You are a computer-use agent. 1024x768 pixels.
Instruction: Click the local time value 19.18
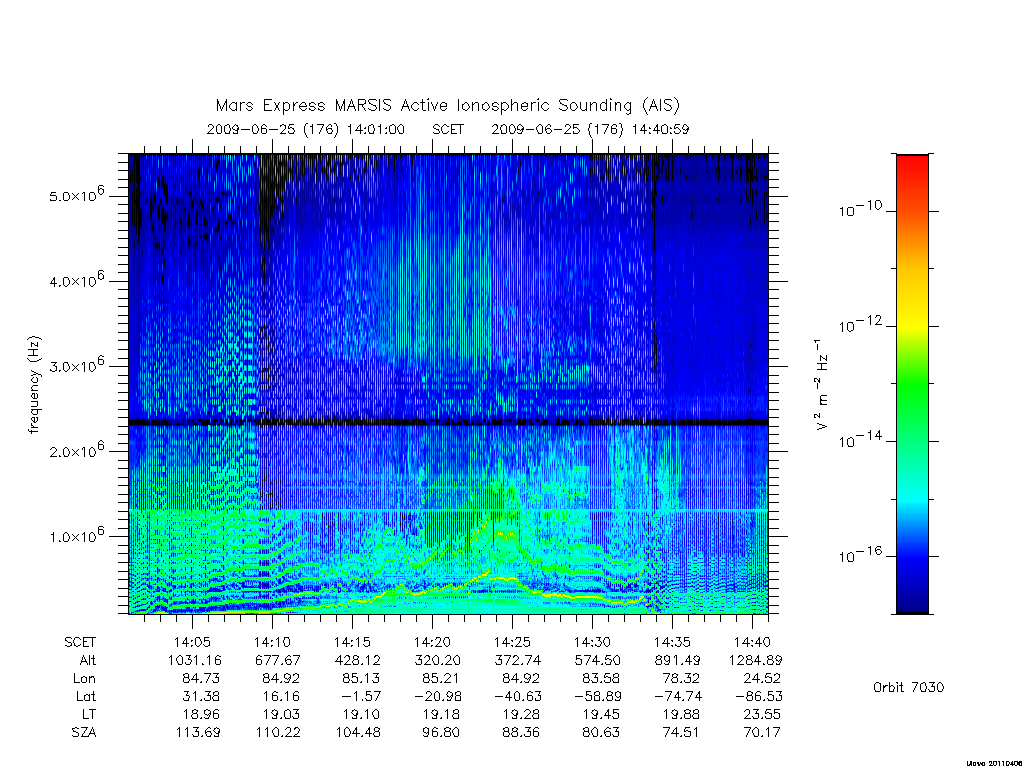(x=441, y=714)
